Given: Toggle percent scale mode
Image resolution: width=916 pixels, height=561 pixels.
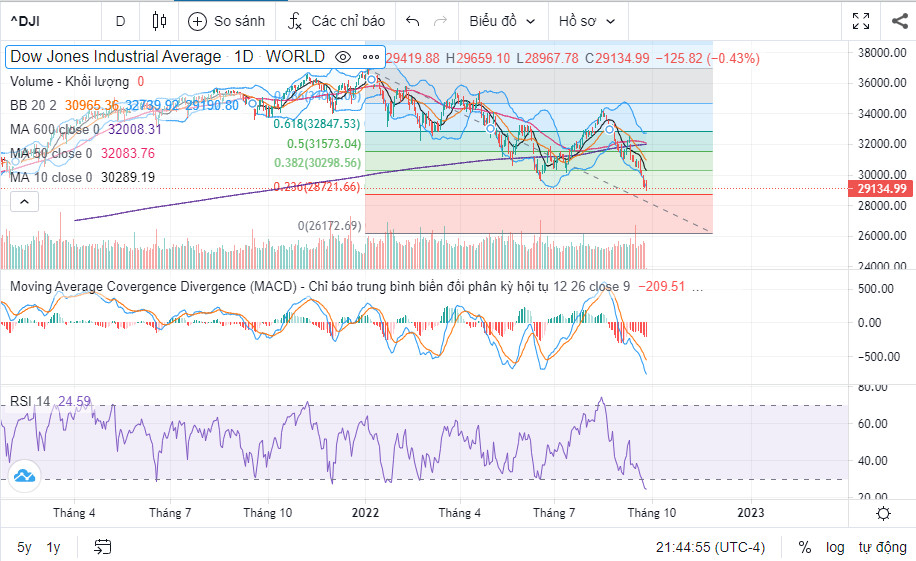Looking at the screenshot, I should (804, 547).
